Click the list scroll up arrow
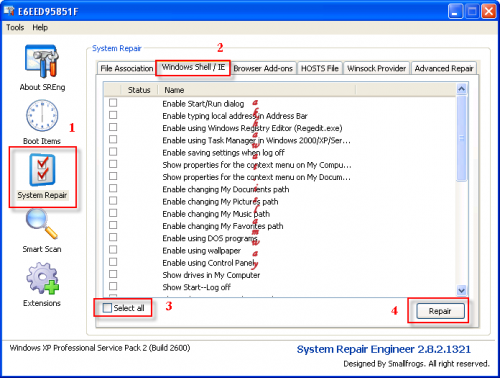 [462, 89]
